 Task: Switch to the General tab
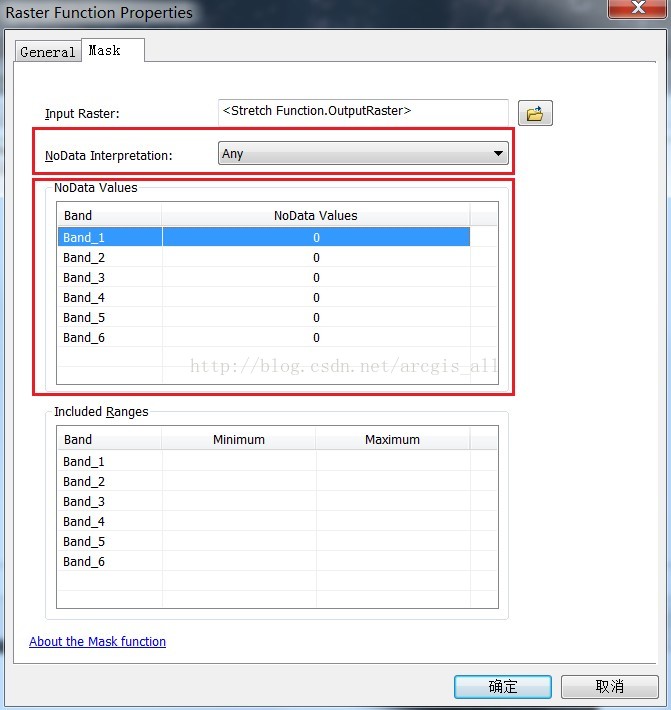pos(48,52)
